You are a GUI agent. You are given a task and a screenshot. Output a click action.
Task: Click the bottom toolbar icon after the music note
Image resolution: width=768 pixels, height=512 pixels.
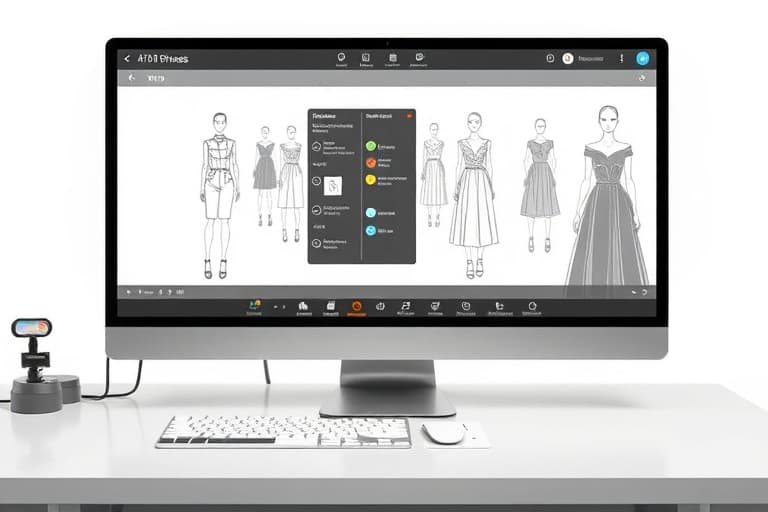435,307
